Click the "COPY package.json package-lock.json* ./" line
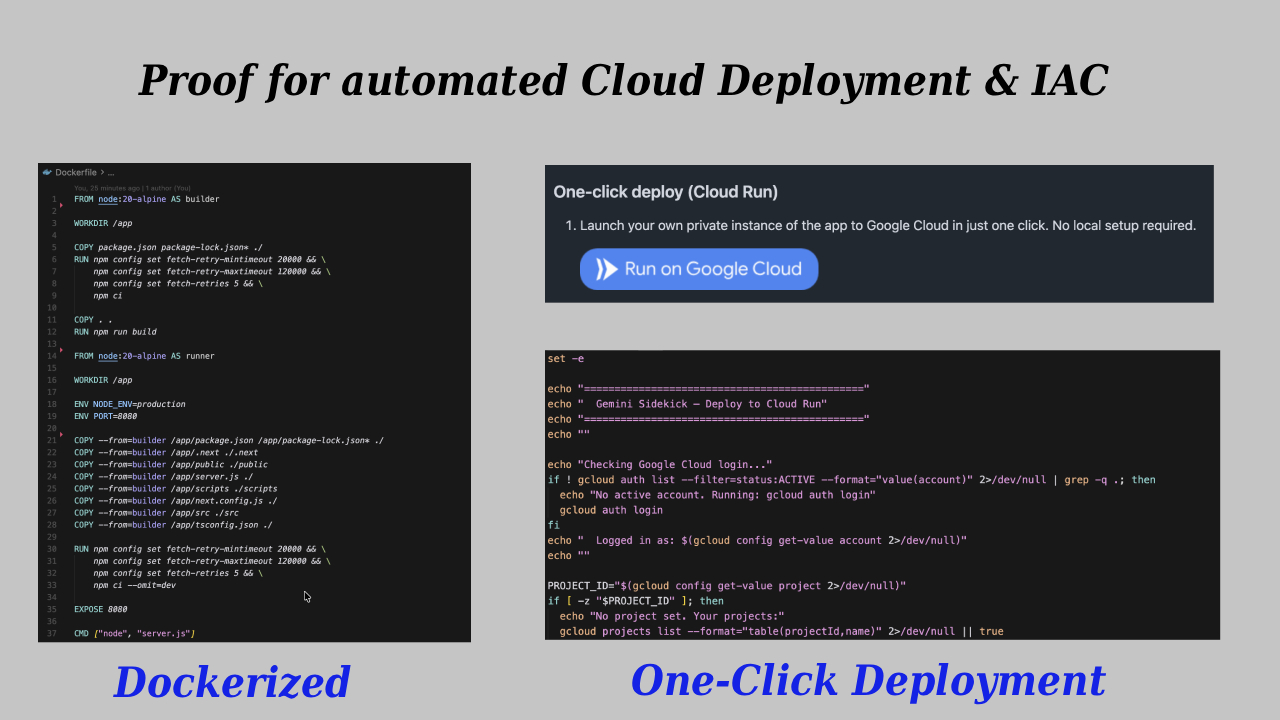 click(x=168, y=247)
